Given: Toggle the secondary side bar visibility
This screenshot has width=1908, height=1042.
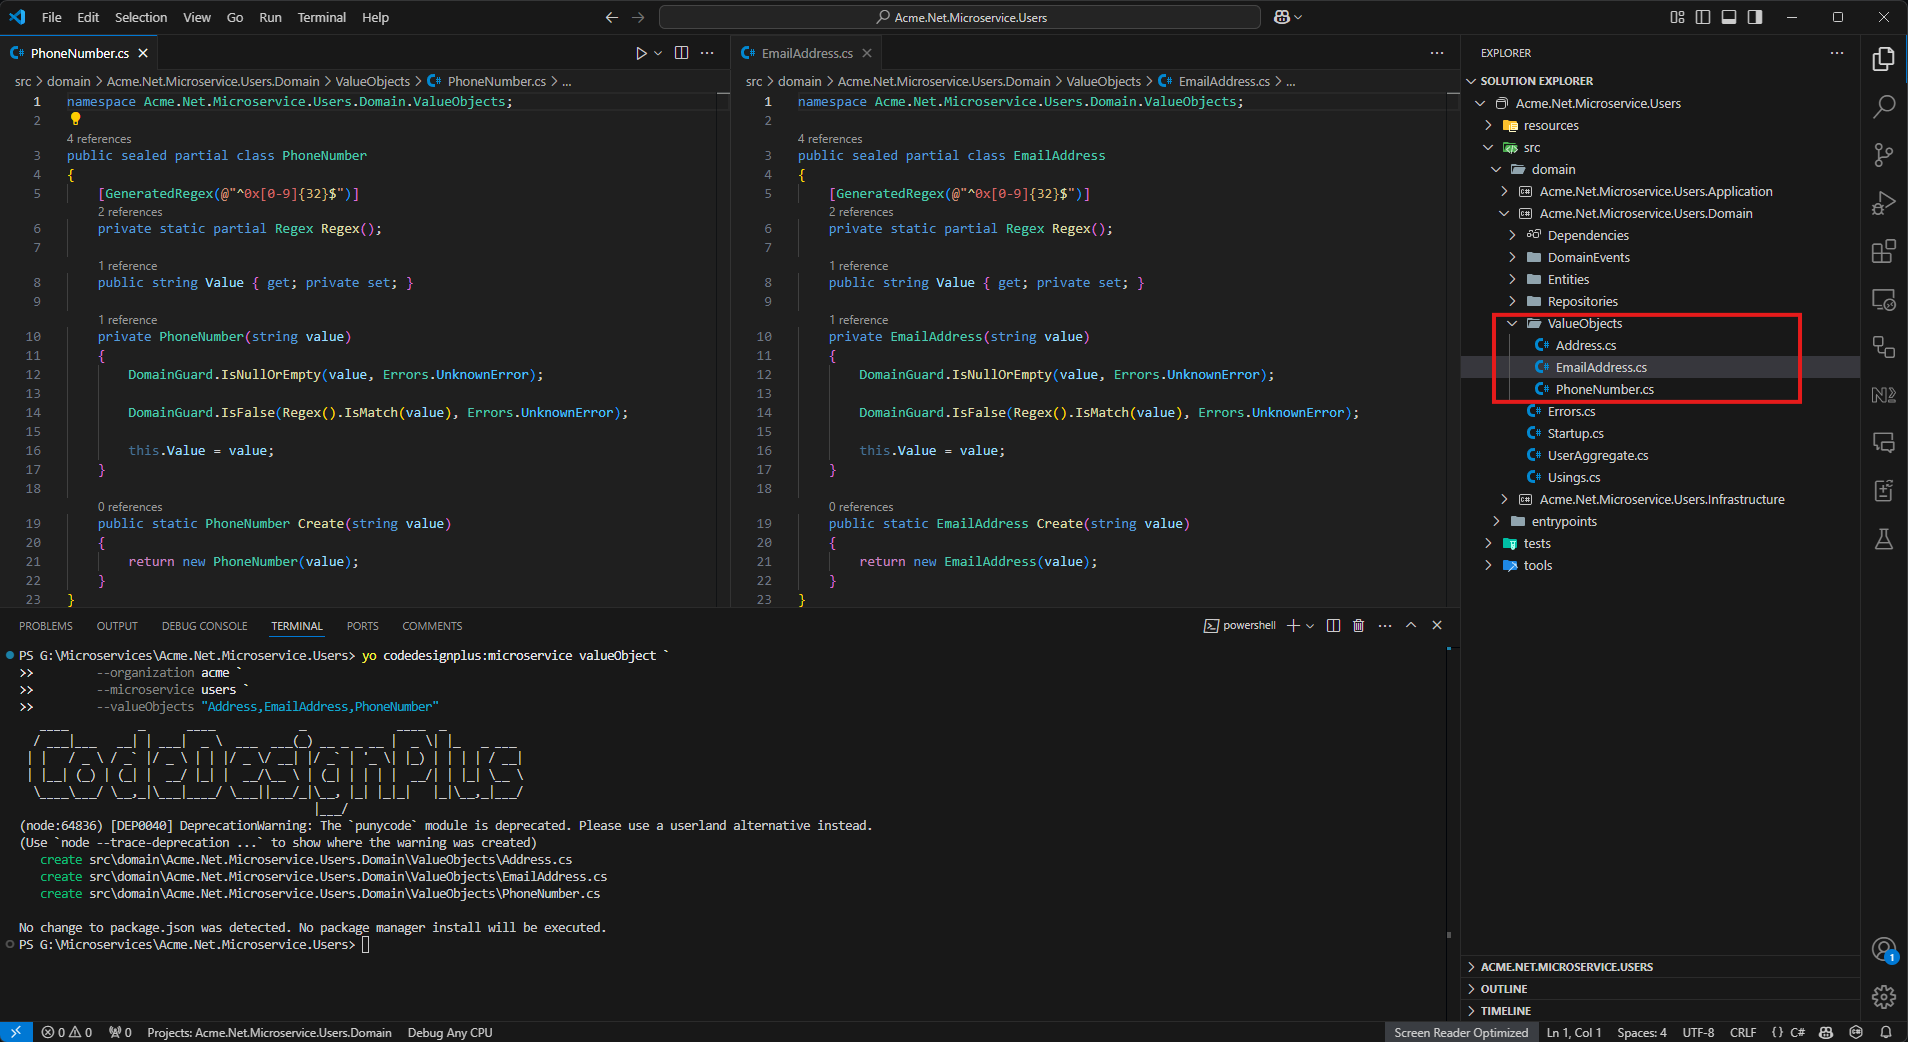Looking at the screenshot, I should (1755, 17).
